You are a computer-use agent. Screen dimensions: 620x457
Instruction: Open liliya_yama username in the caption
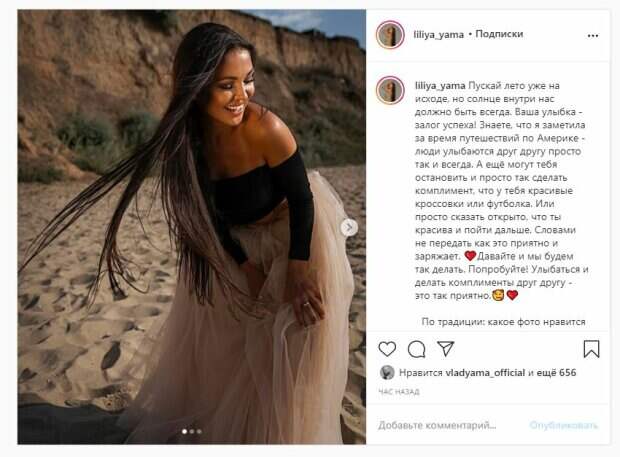click(x=440, y=86)
